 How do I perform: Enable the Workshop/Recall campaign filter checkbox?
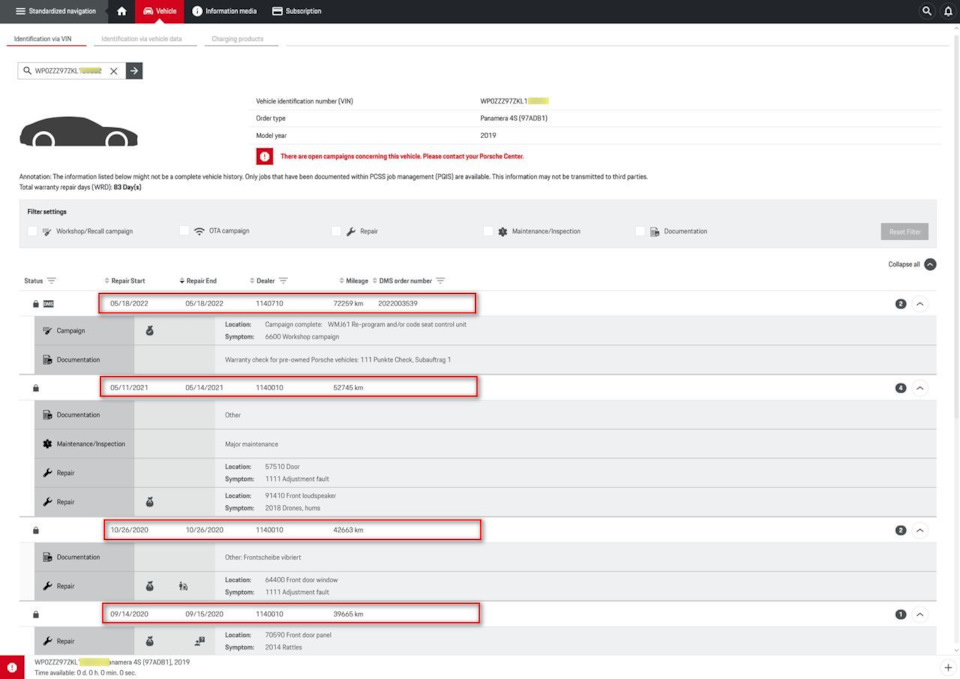pyautogui.click(x=32, y=231)
